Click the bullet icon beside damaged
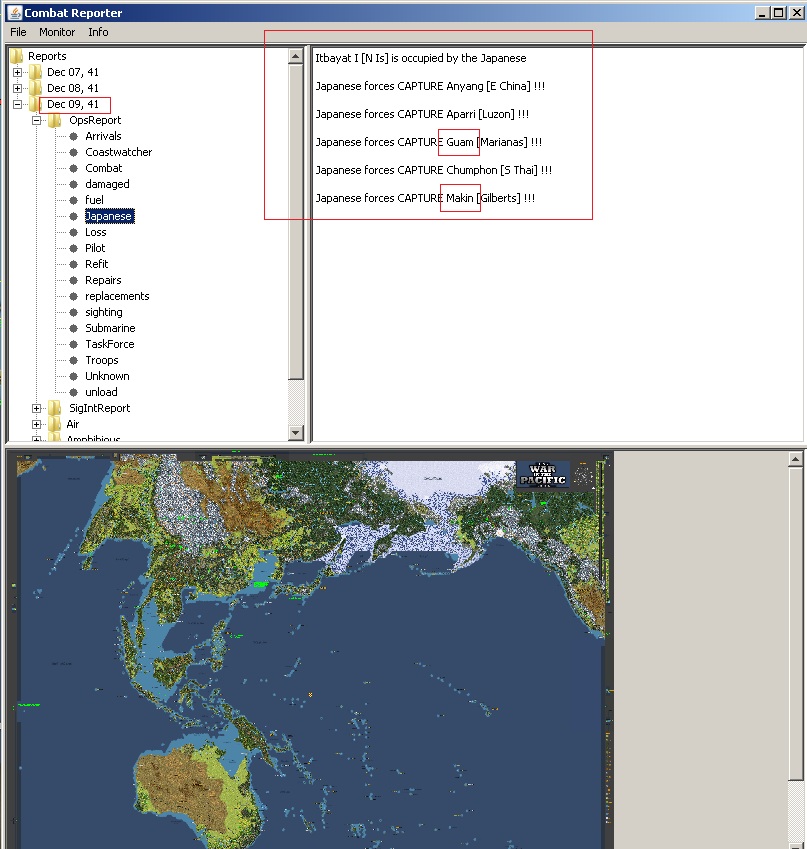 [74, 184]
